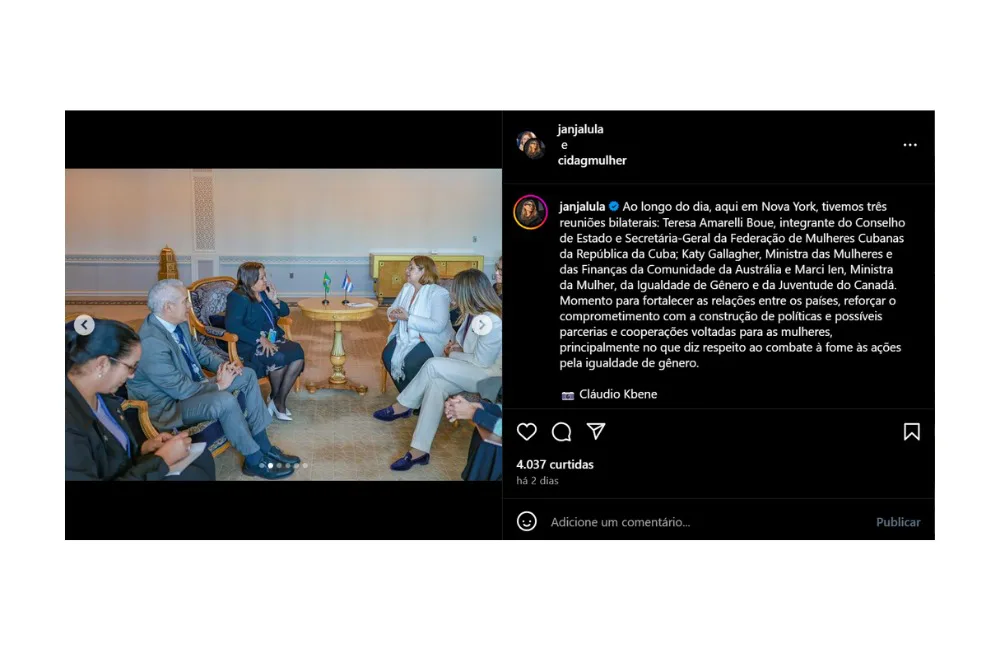
Task: Open janjalula profile picture beside caption
Action: point(530,212)
